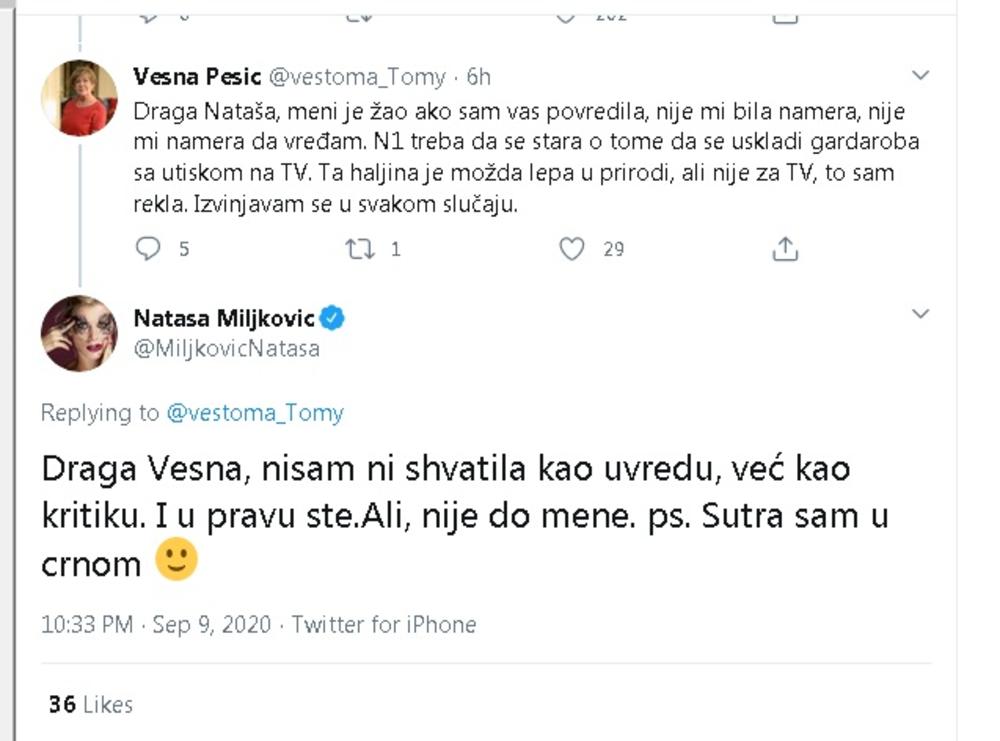Image resolution: width=1000 pixels, height=741 pixels.
Task: Expand the options chevron on Vesna Pesic's tweet
Action: coord(921,76)
